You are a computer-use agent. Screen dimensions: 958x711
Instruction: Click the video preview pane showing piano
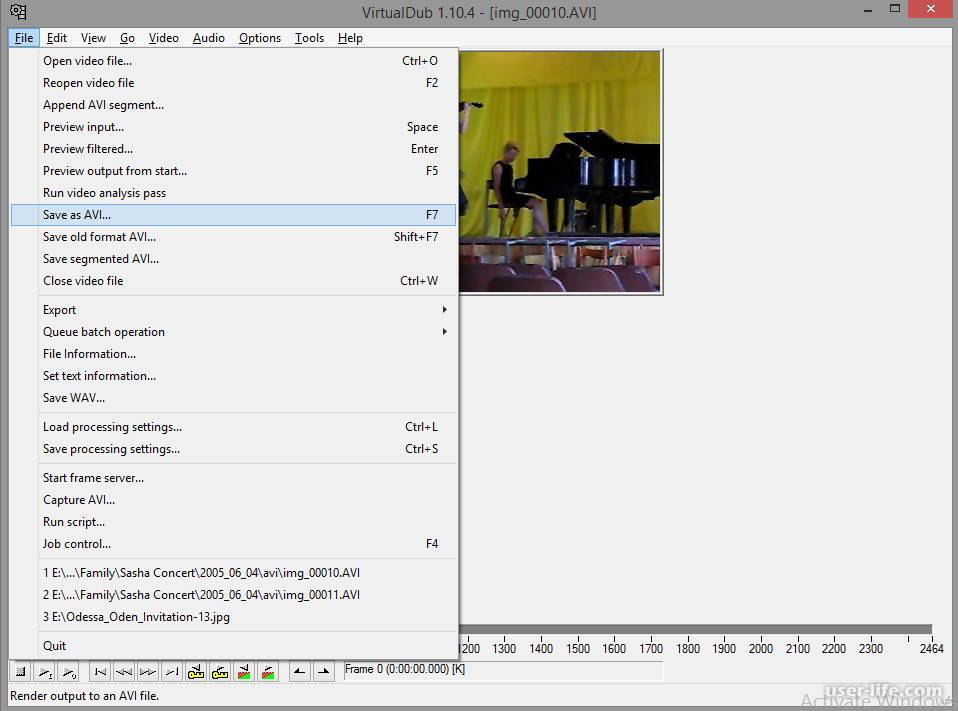(x=560, y=172)
